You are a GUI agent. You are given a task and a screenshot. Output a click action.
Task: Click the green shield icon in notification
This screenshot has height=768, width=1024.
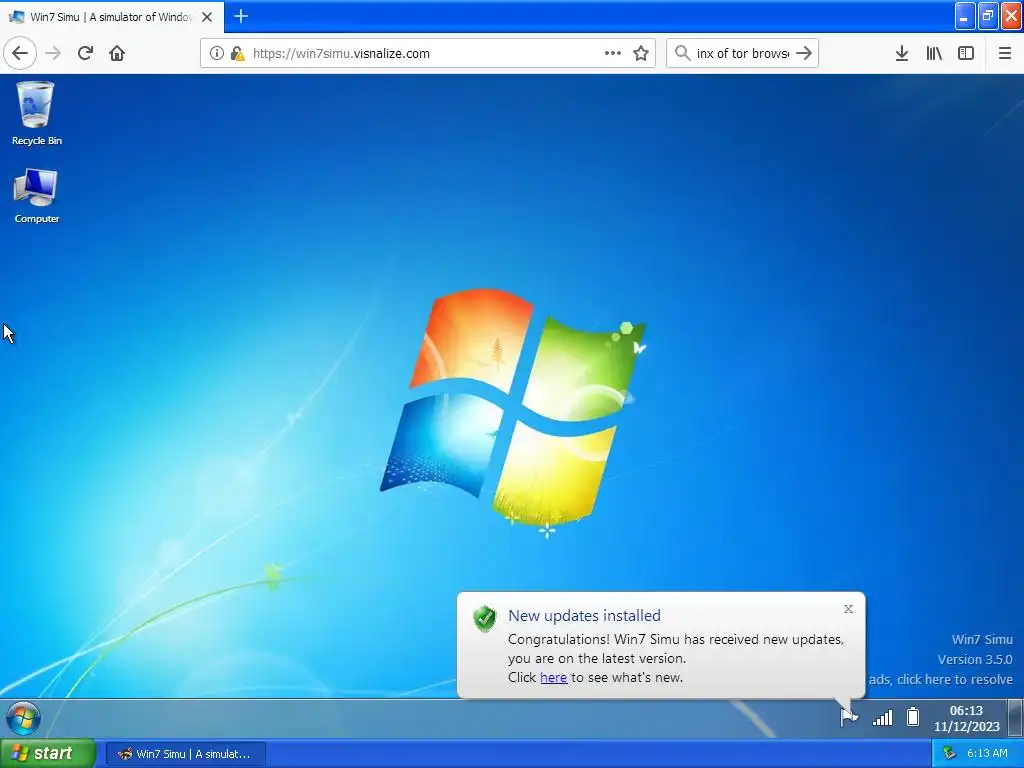[x=485, y=618]
